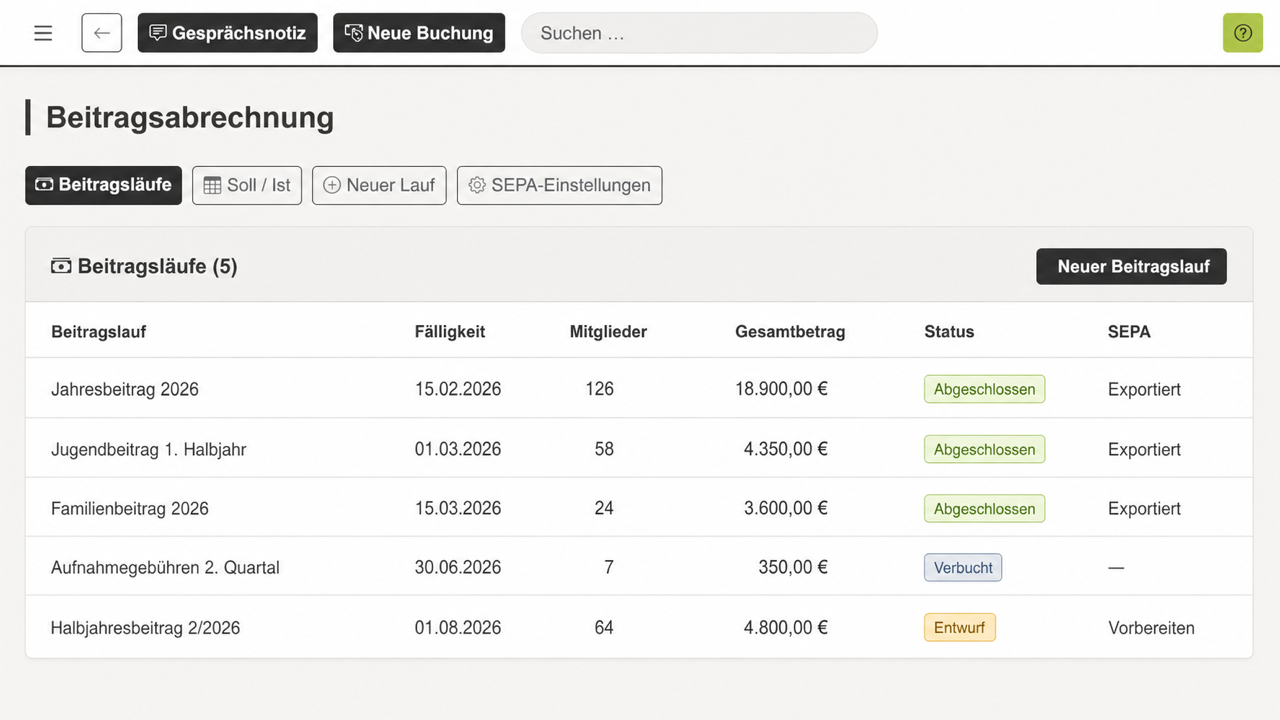Click Exportiert in the Familienbeitrag 2026 row
1280x720 pixels.
(x=1144, y=508)
